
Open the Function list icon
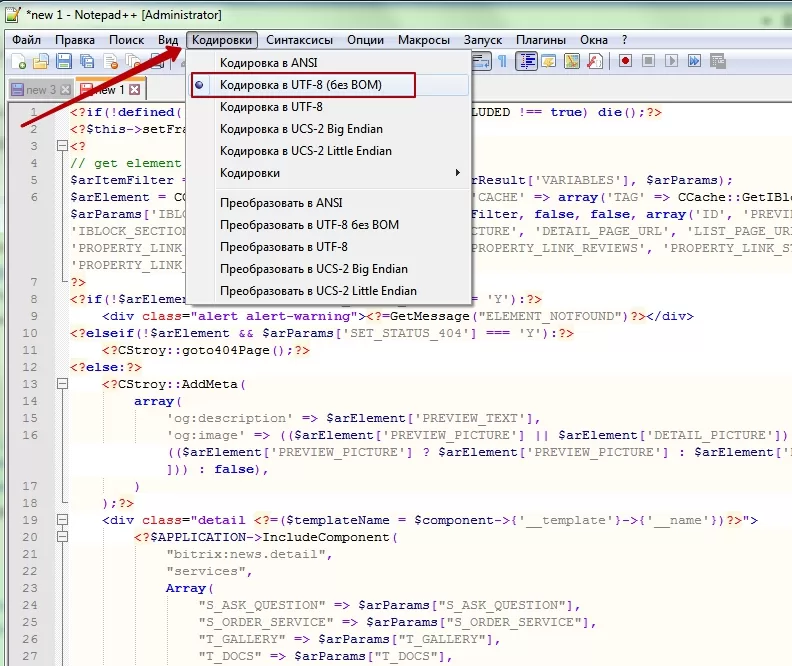pyautogui.click(x=595, y=62)
